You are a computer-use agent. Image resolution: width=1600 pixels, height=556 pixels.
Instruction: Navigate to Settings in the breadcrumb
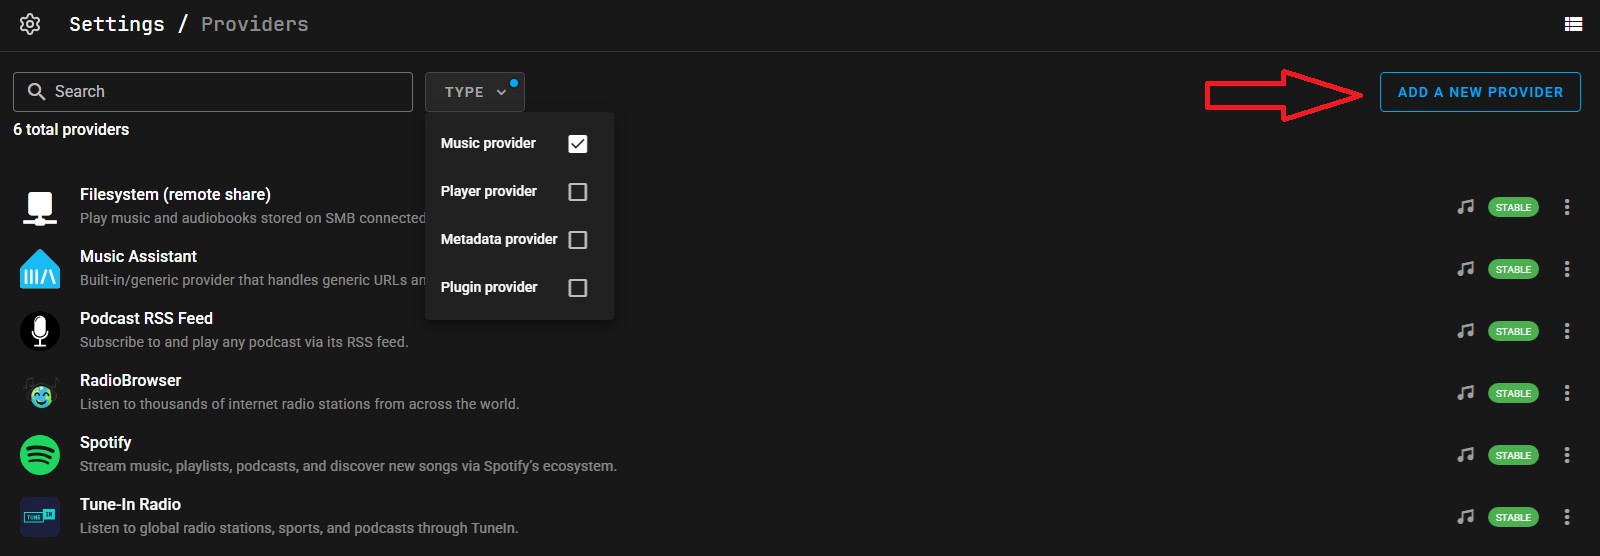(116, 24)
